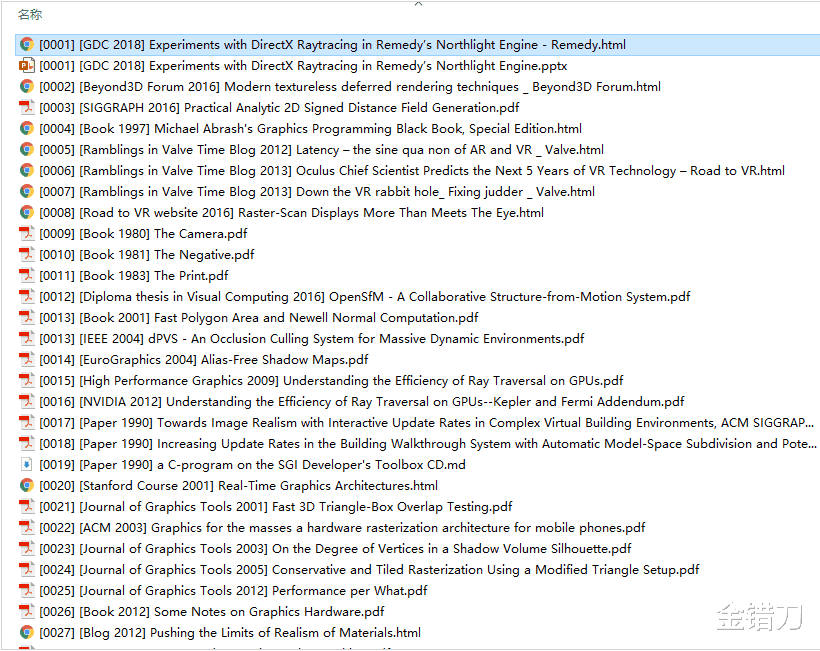Screen dimensions: 820x651
Task: Select 'Real-Time Graphics Architectures.html' file name
Action: coord(238,485)
